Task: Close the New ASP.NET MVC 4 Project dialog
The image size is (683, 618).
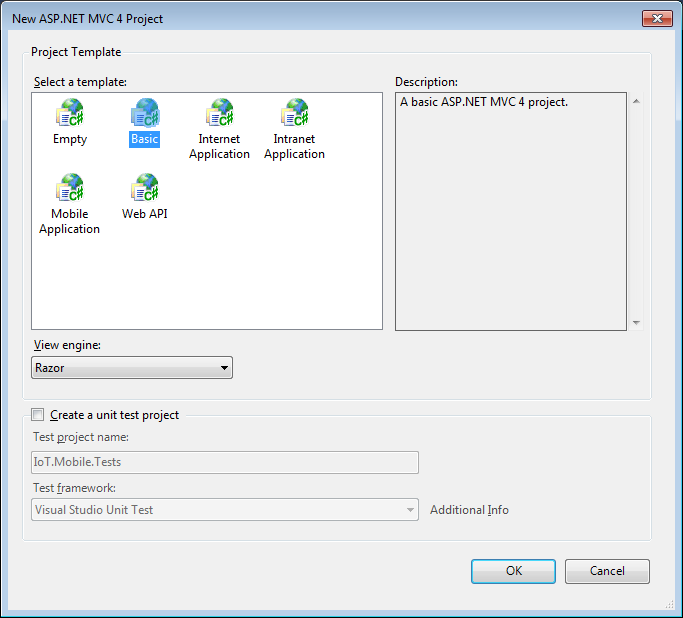Action: [x=657, y=19]
